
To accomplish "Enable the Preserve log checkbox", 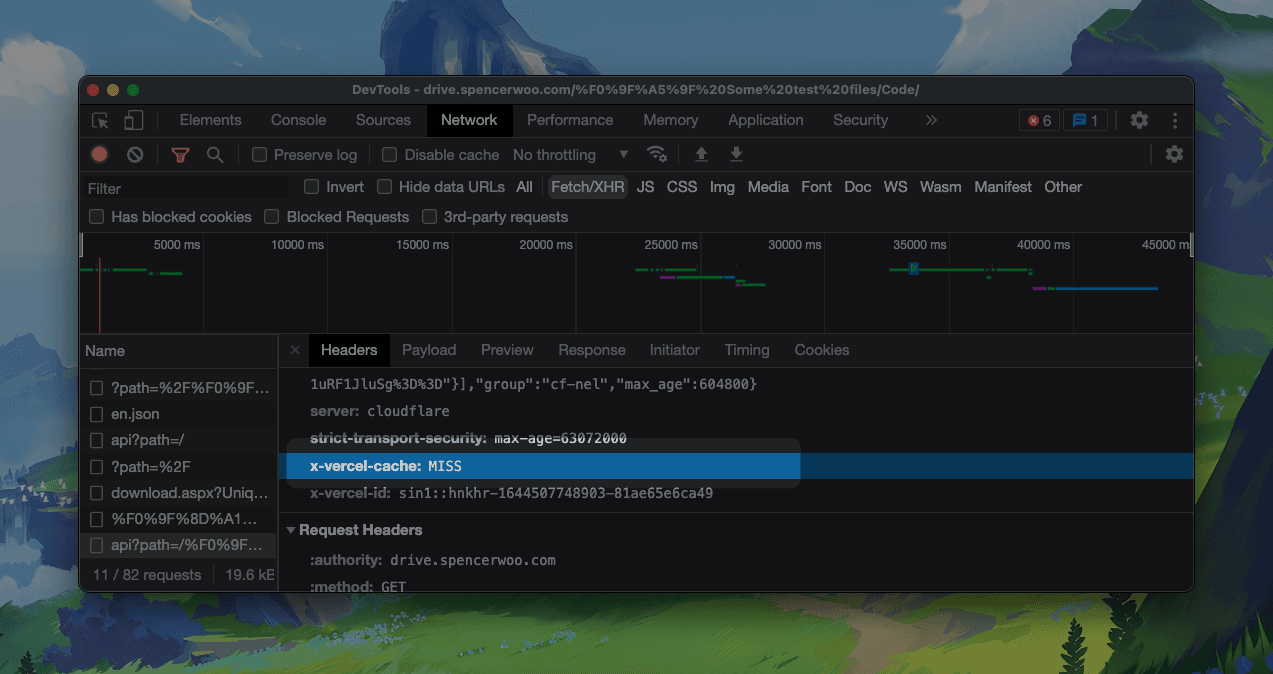I will point(260,155).
